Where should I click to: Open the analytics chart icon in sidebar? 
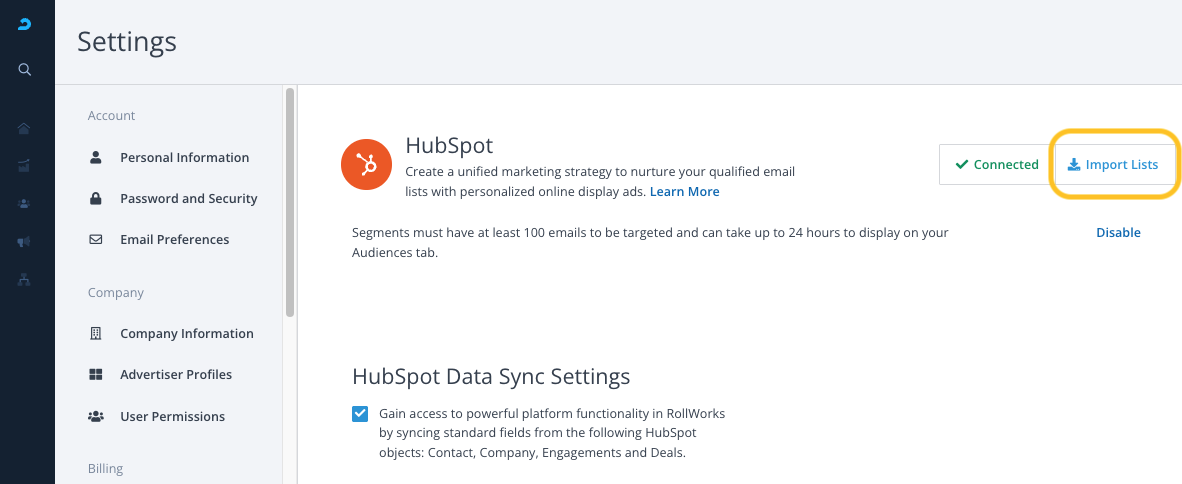[24, 166]
